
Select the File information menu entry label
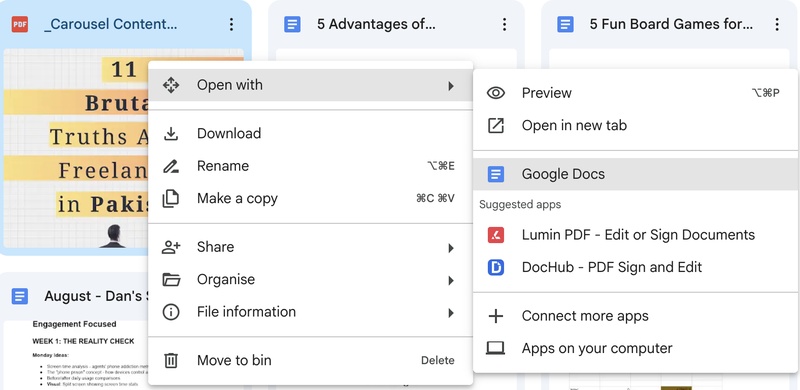click(246, 312)
